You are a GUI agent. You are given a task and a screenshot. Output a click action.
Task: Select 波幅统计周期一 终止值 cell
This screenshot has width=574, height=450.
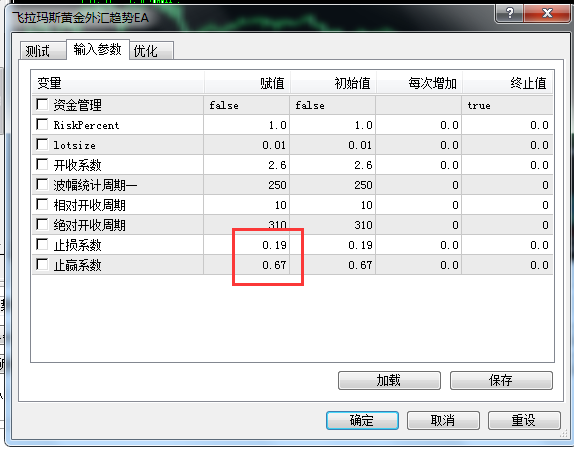click(507, 185)
